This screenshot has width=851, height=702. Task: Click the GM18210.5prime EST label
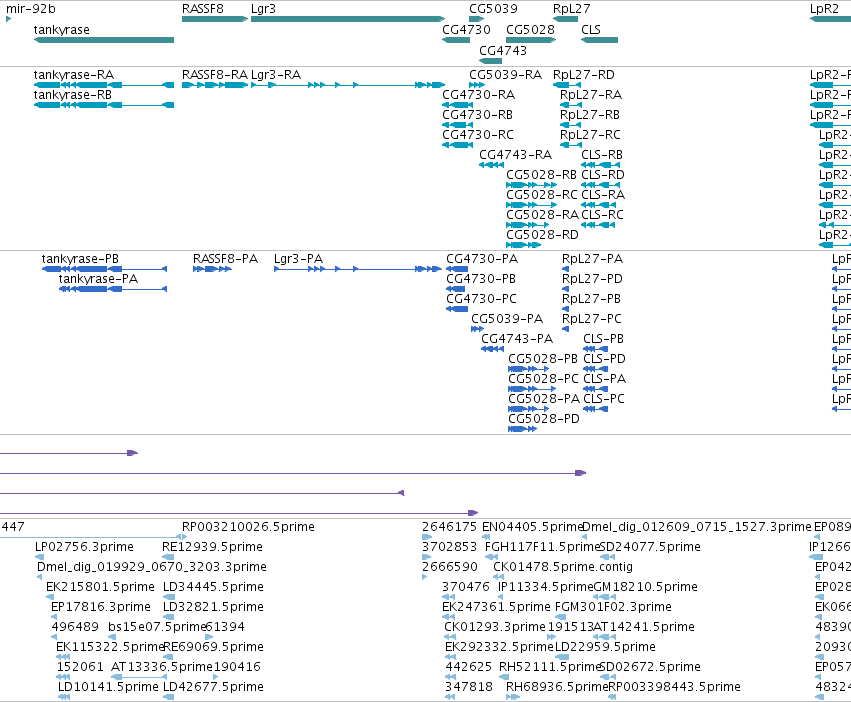click(x=645, y=587)
